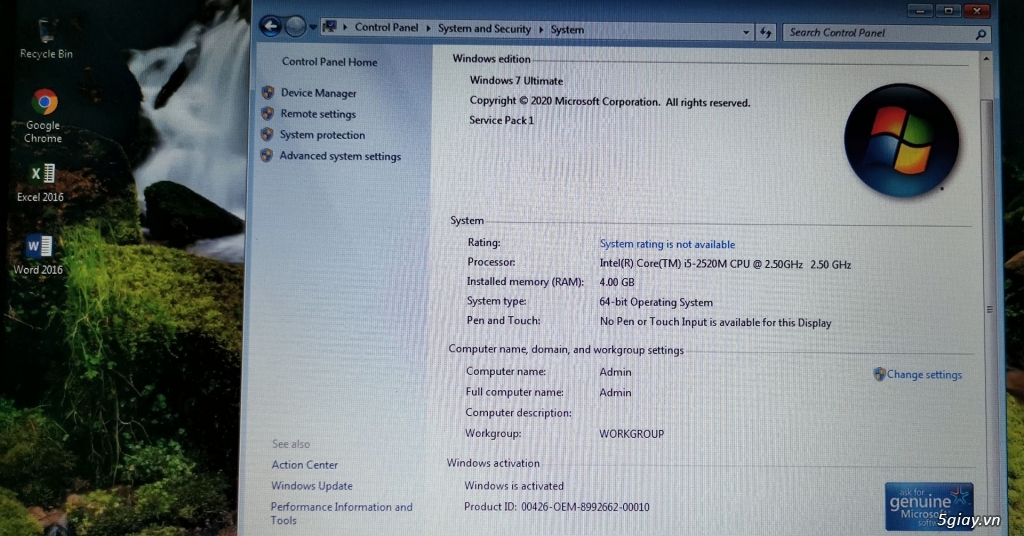Screen dimensions: 1024x536
Task: Click the shield icon beside Device Manager
Action: (268, 92)
